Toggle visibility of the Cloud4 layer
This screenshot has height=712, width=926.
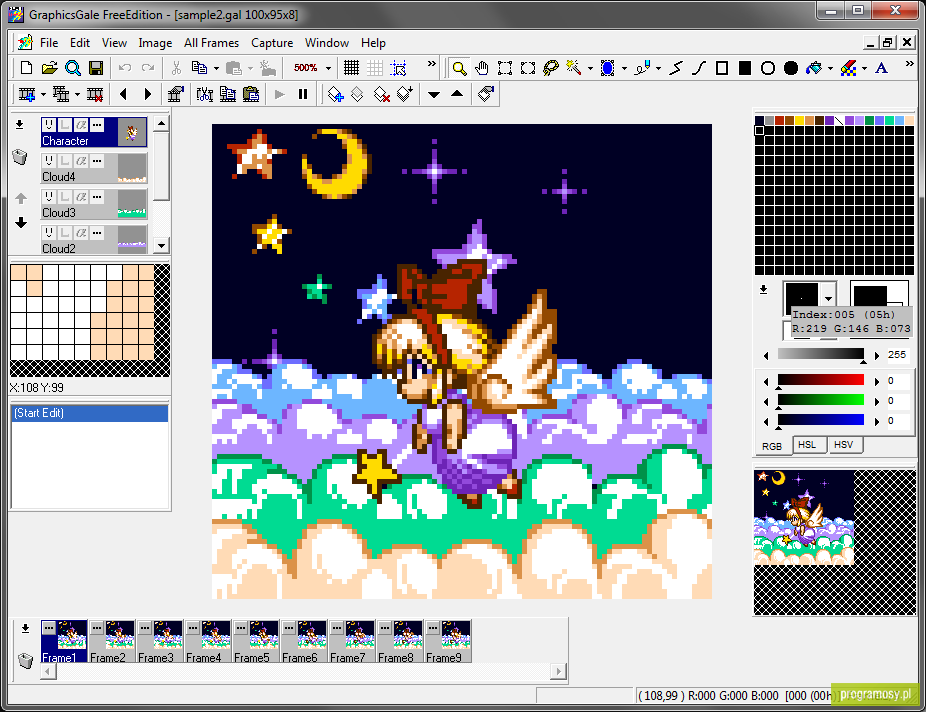pyautogui.click(x=49, y=161)
